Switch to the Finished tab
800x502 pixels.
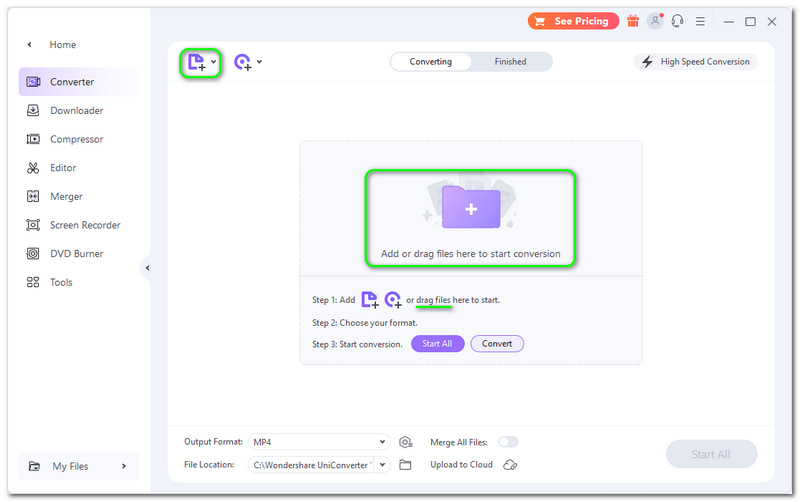click(510, 62)
